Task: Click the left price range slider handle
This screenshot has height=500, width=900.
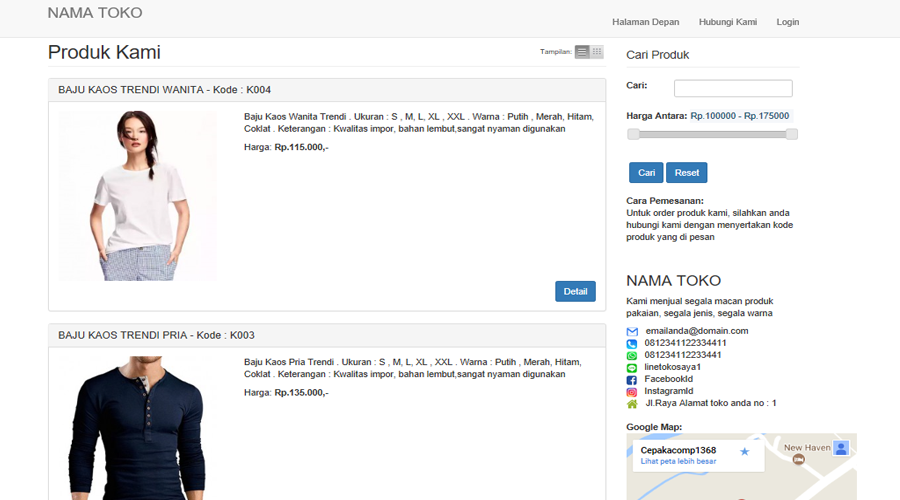Action: (x=633, y=134)
